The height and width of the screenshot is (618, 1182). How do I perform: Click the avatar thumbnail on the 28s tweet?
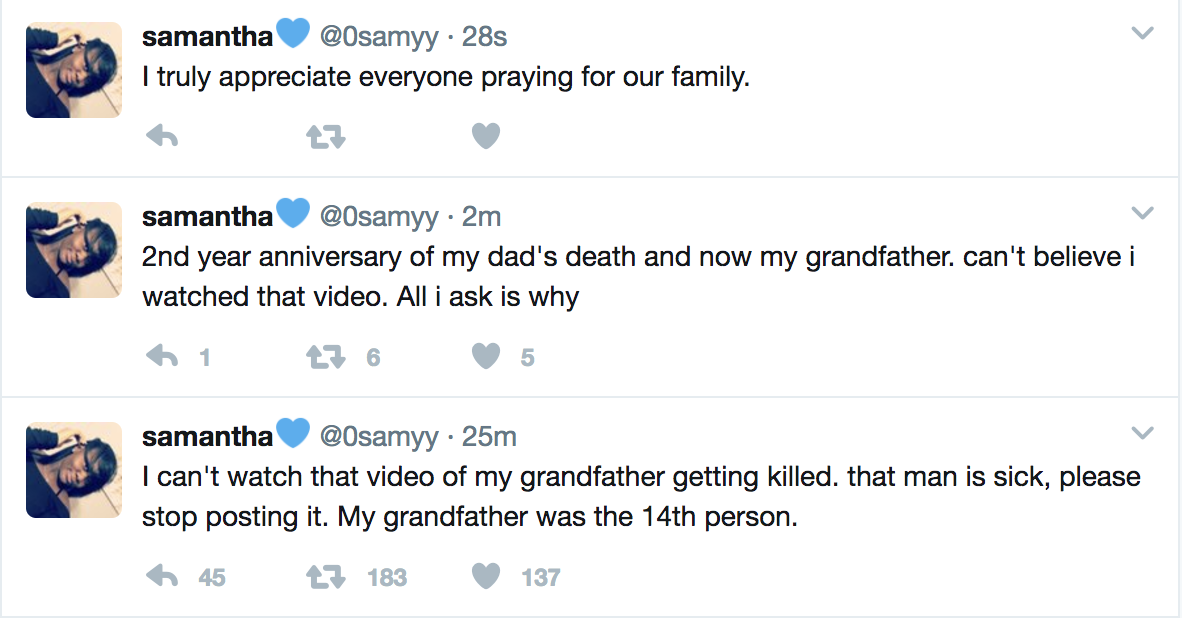(x=74, y=70)
